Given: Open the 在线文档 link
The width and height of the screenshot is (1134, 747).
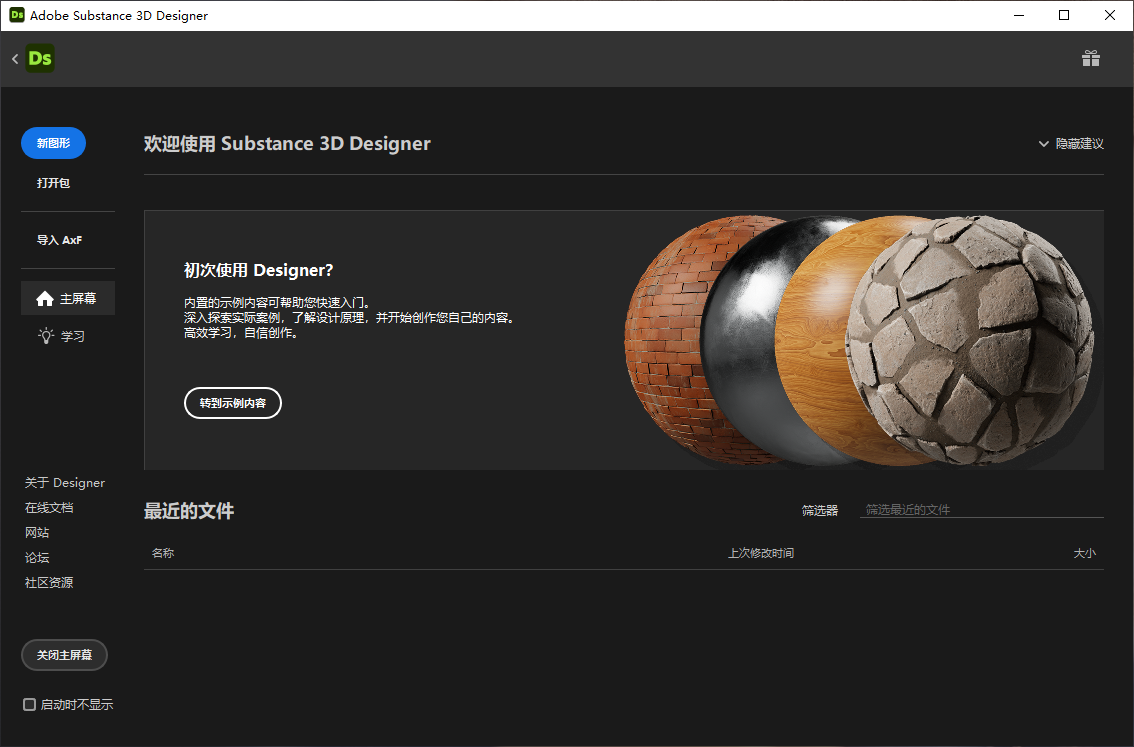Looking at the screenshot, I should [x=49, y=508].
